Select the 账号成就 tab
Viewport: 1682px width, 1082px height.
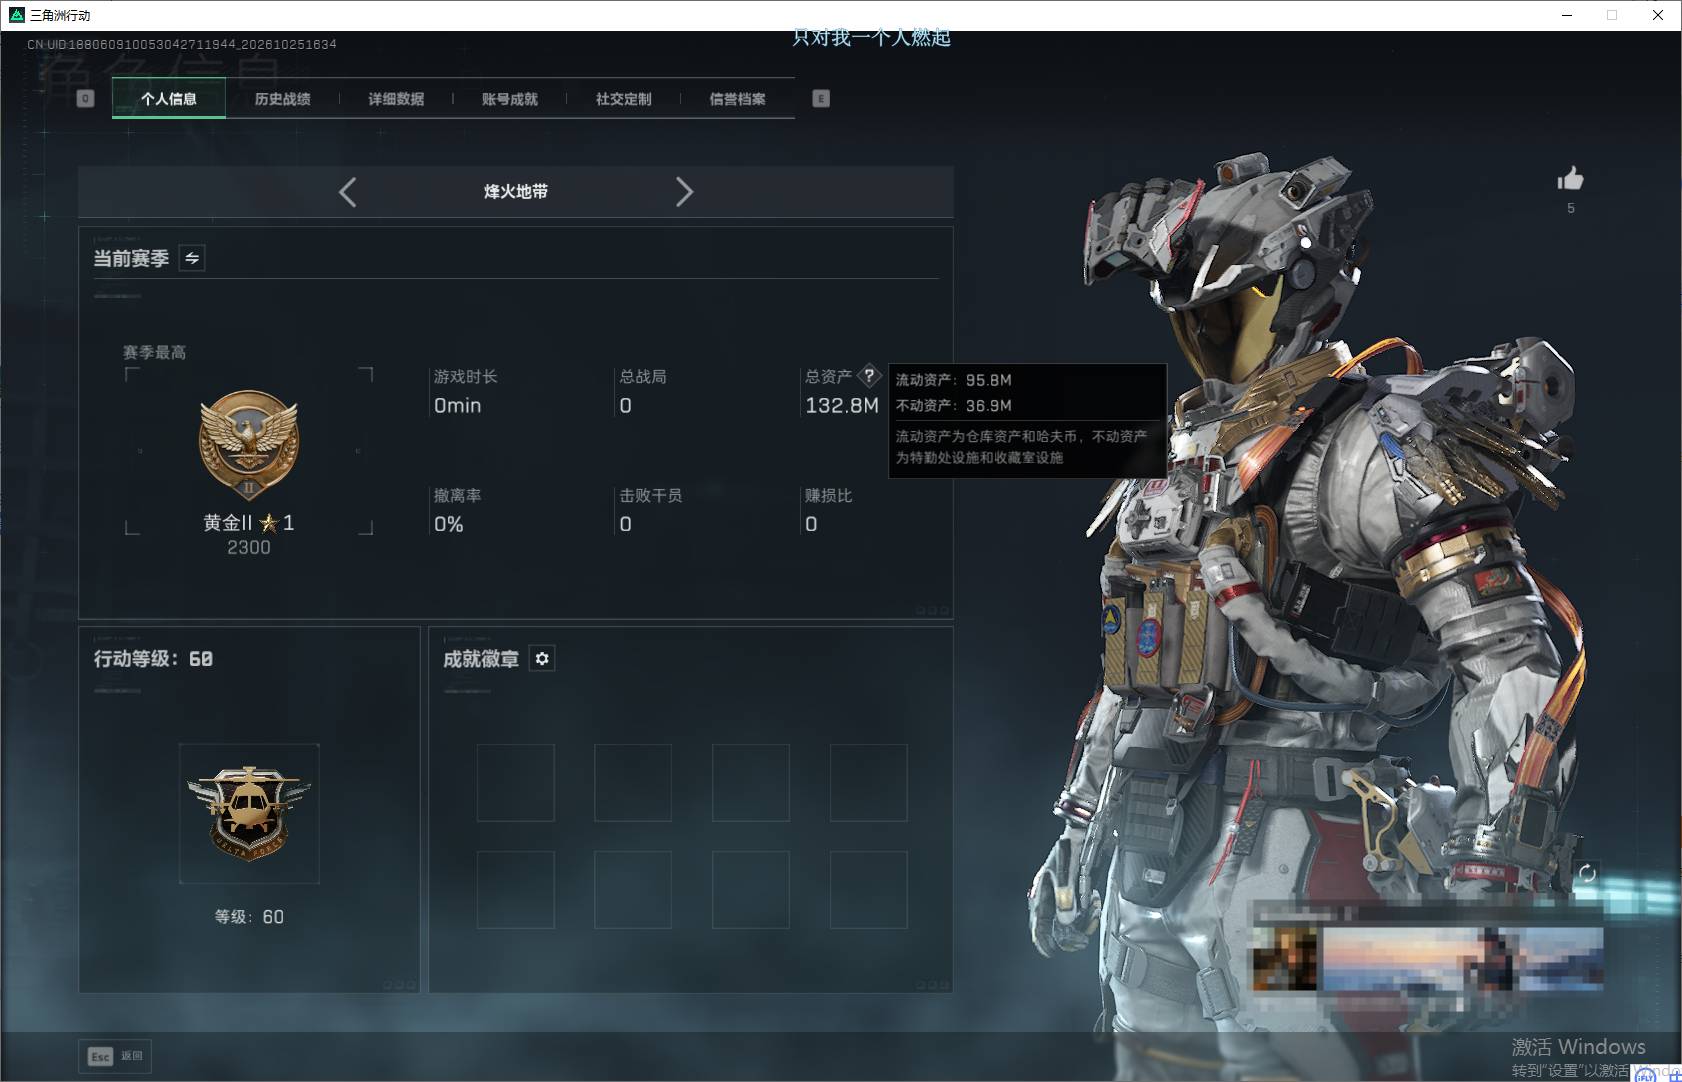click(510, 98)
